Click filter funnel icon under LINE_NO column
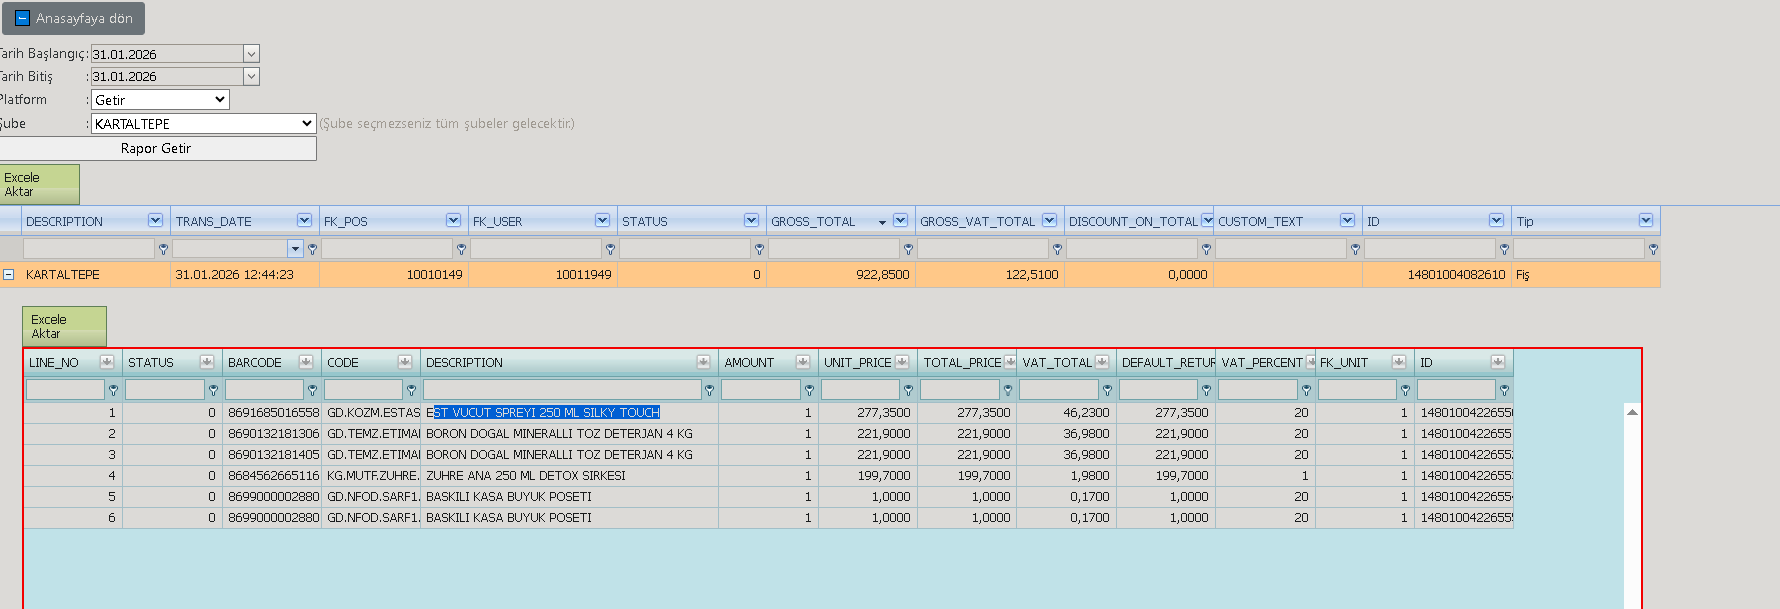The width and height of the screenshot is (1780, 609). [x=113, y=390]
